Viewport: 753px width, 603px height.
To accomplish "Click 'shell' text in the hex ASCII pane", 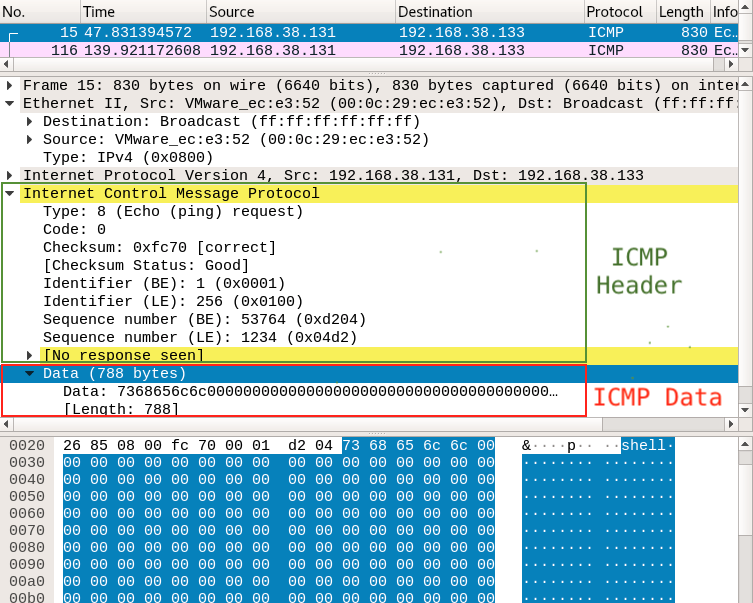I will [643, 445].
